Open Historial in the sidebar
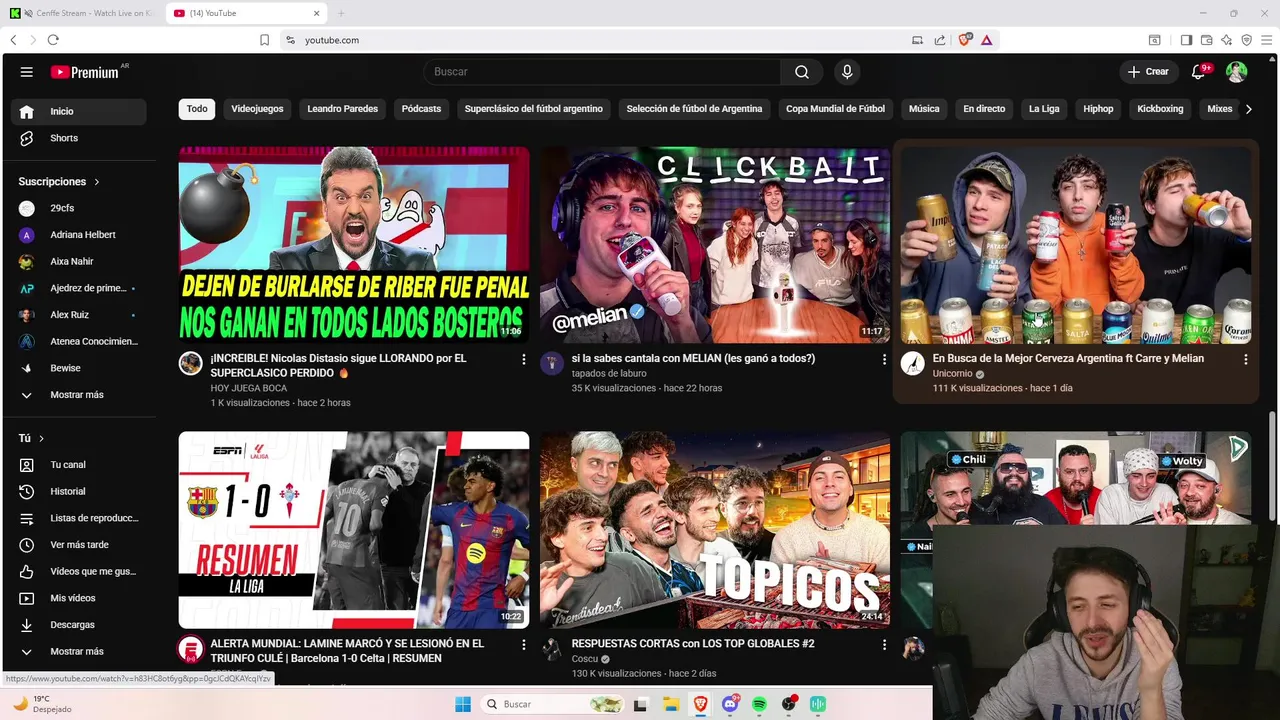 click(79, 491)
